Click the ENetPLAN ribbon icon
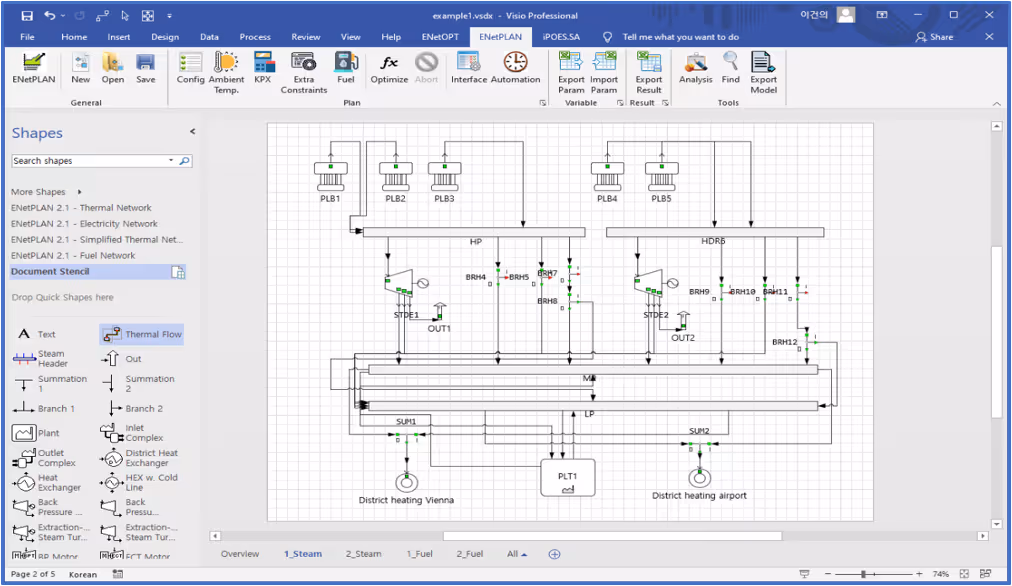 tap(34, 68)
